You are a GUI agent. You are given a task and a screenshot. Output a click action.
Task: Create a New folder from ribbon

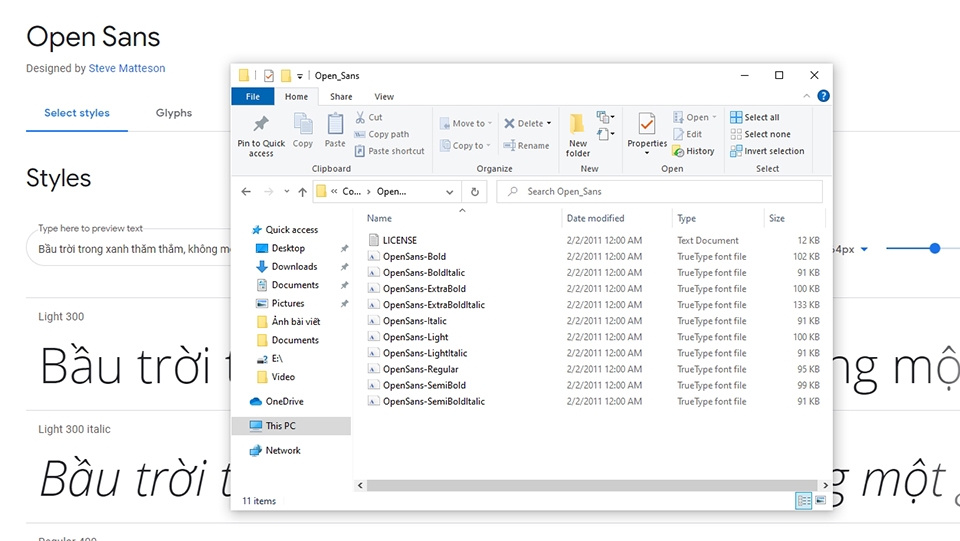577,135
